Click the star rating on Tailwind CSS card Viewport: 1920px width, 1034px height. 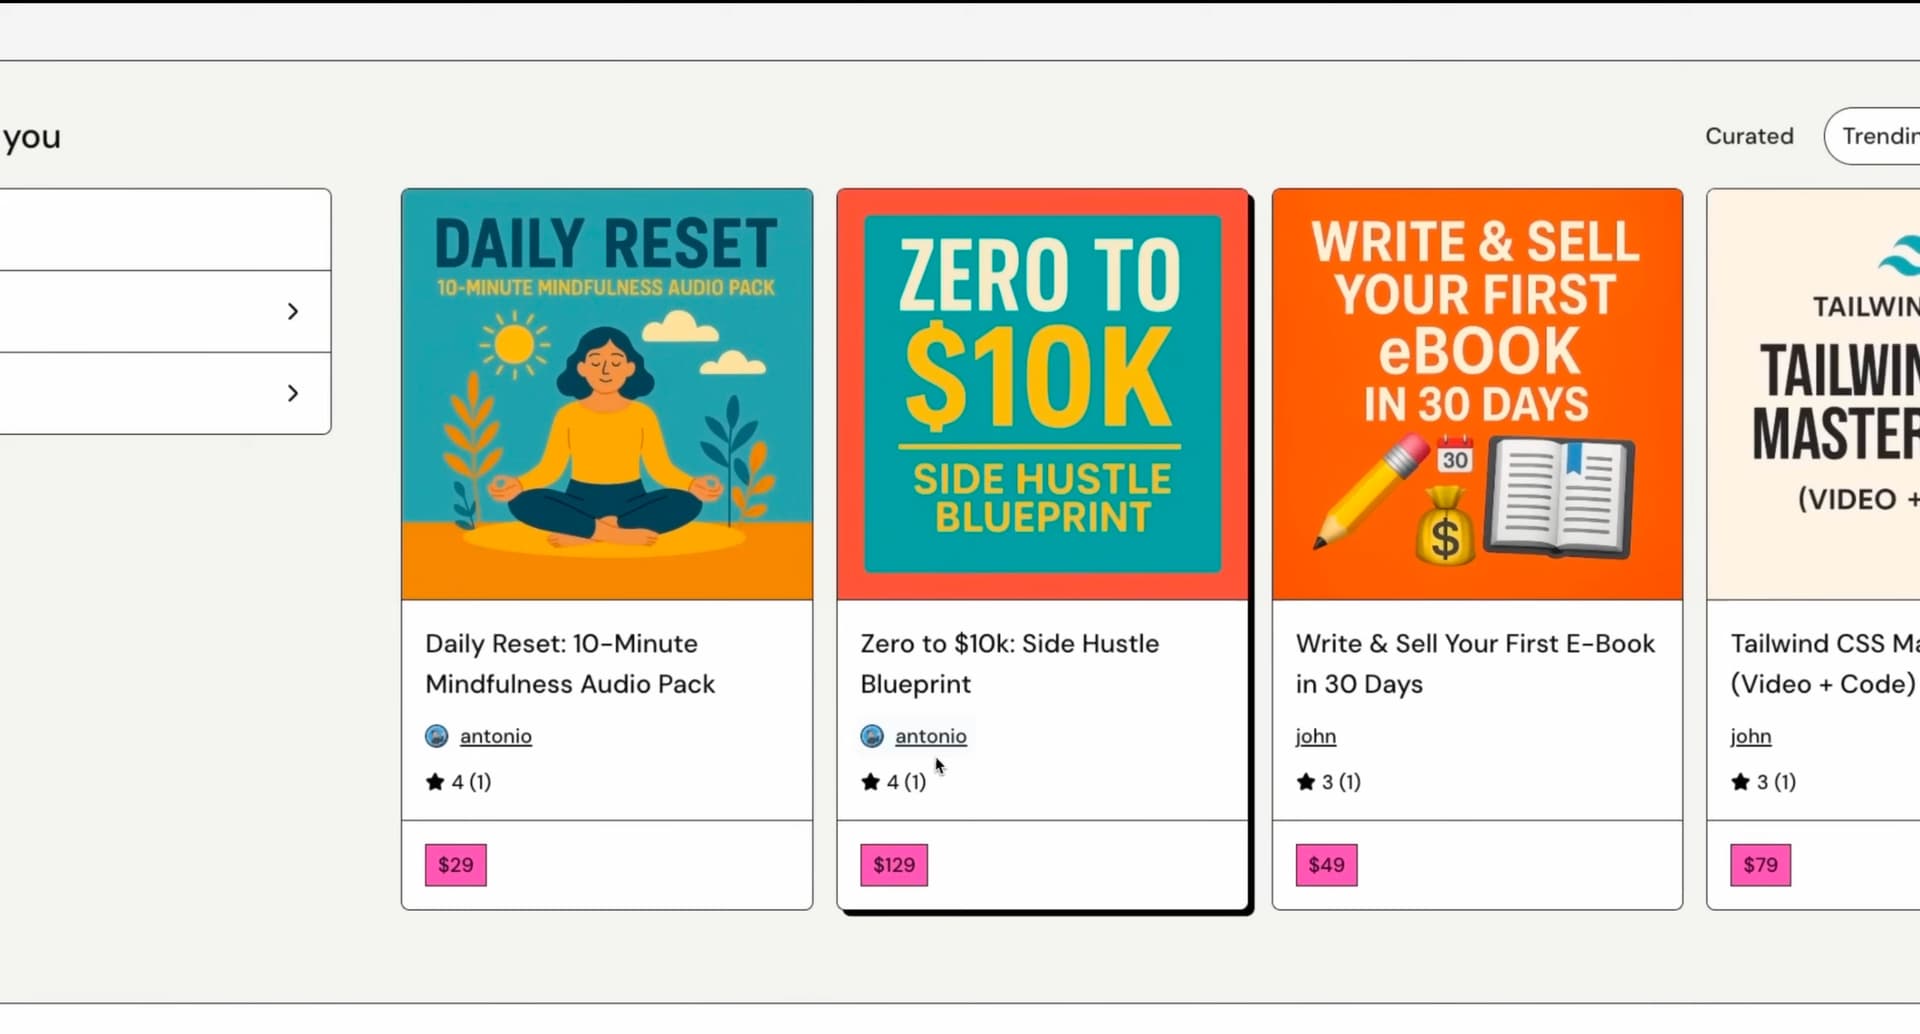pos(1764,782)
